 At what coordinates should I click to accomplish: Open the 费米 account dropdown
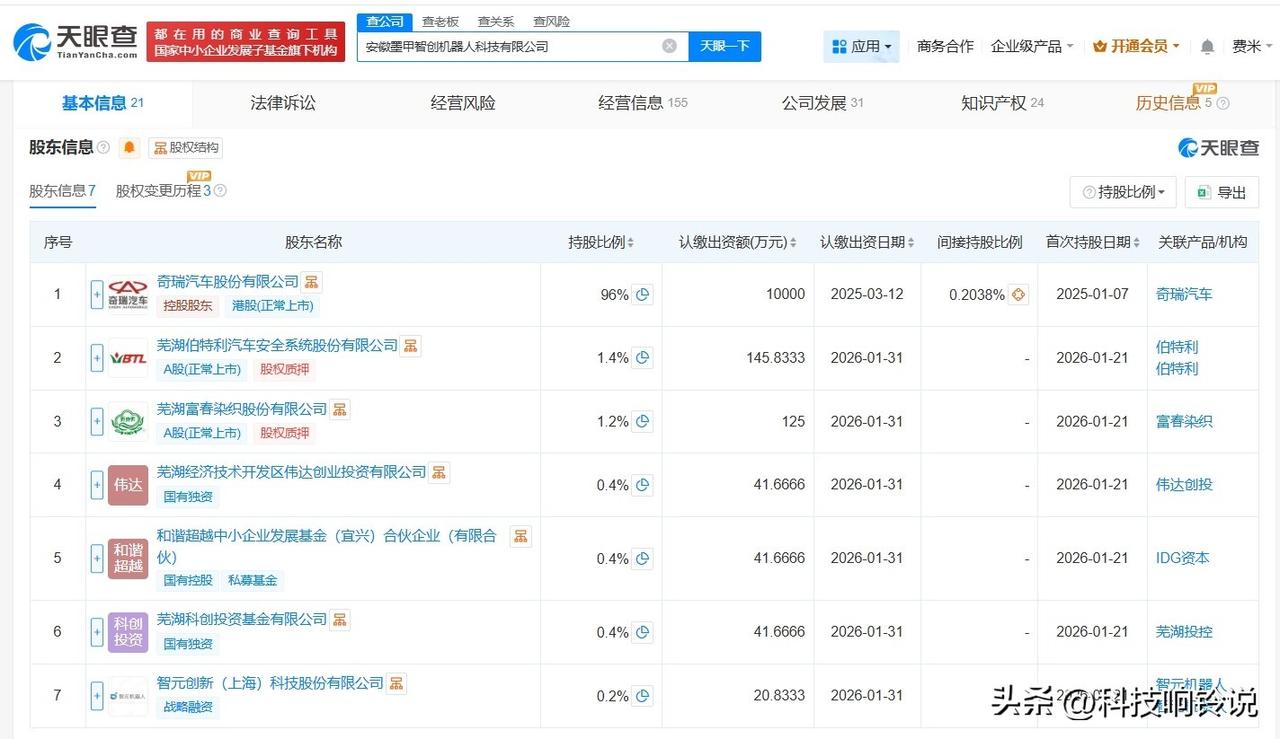1253,46
